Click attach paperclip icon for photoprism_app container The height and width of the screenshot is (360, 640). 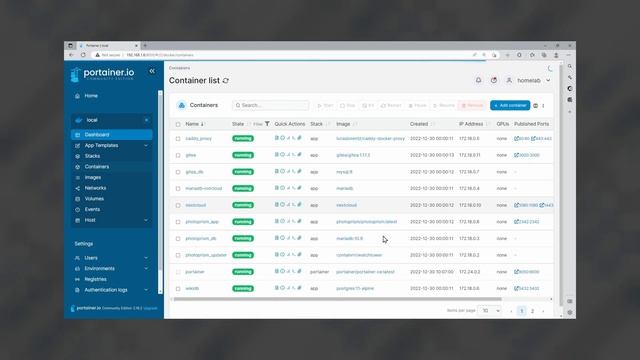pos(299,221)
